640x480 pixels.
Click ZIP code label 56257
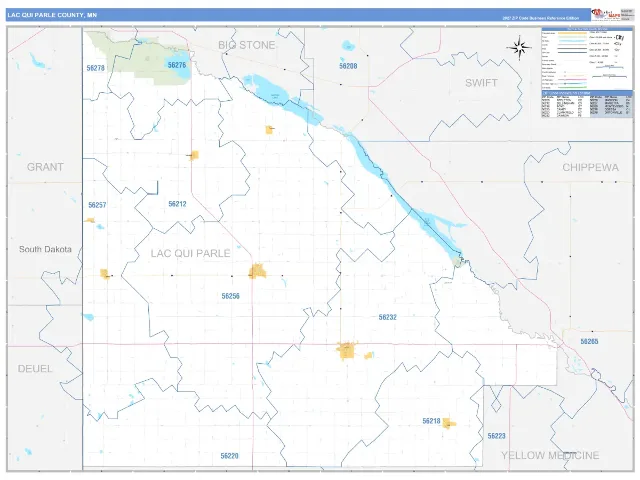tap(97, 205)
